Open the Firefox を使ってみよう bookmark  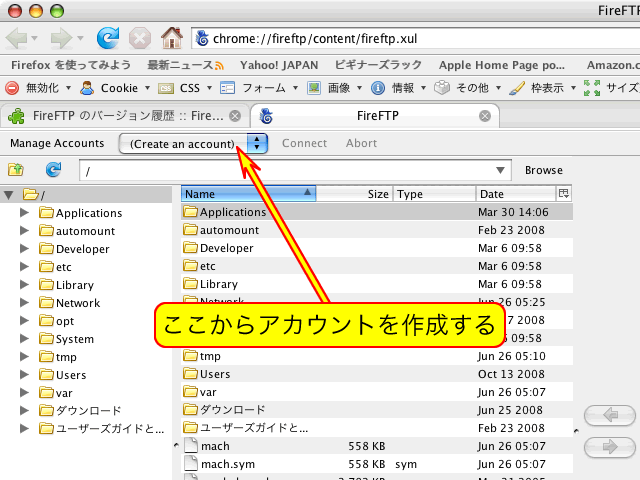pyautogui.click(x=71, y=65)
